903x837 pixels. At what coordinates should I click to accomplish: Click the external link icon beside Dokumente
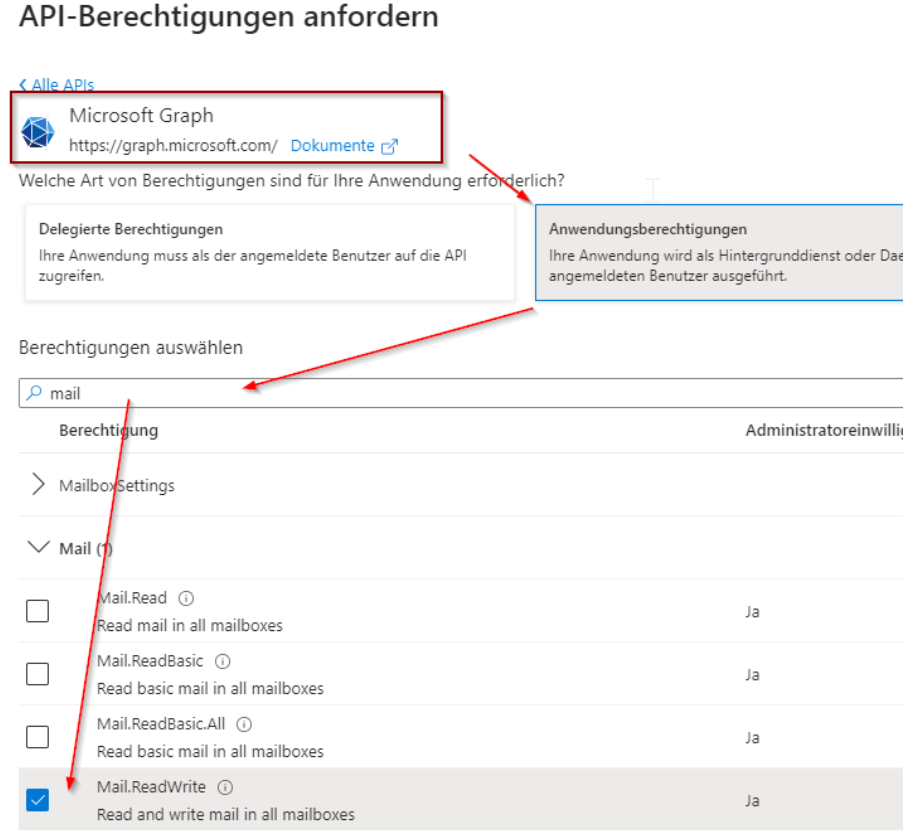[x=390, y=146]
